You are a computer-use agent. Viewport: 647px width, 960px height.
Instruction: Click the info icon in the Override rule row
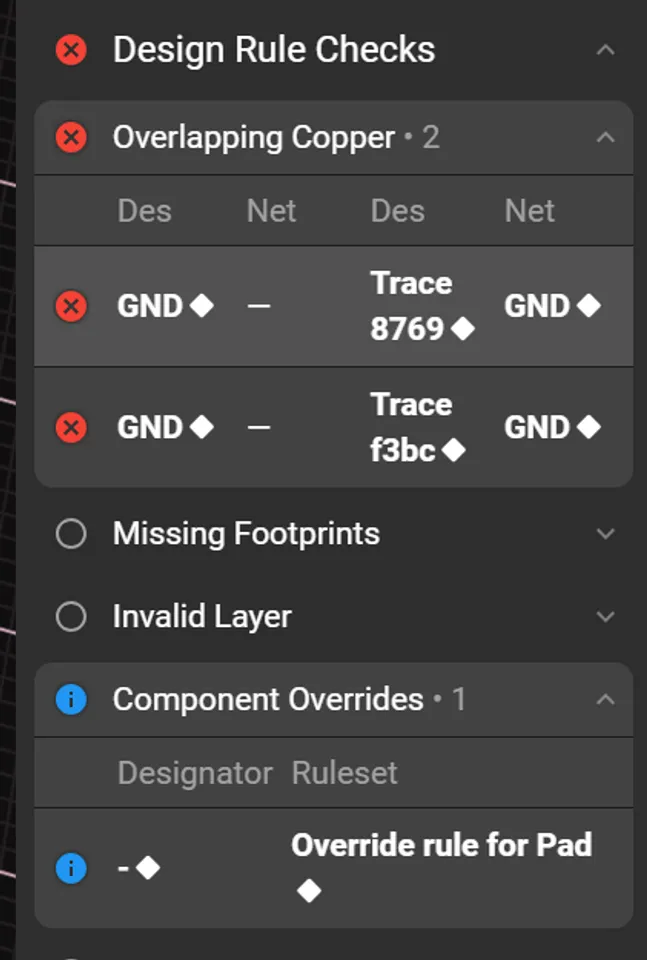coord(71,868)
